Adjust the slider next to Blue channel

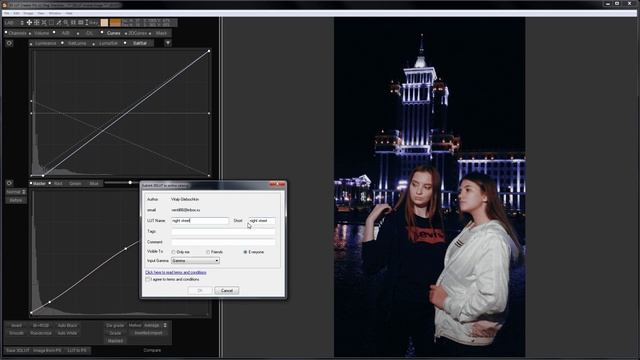click(130, 182)
